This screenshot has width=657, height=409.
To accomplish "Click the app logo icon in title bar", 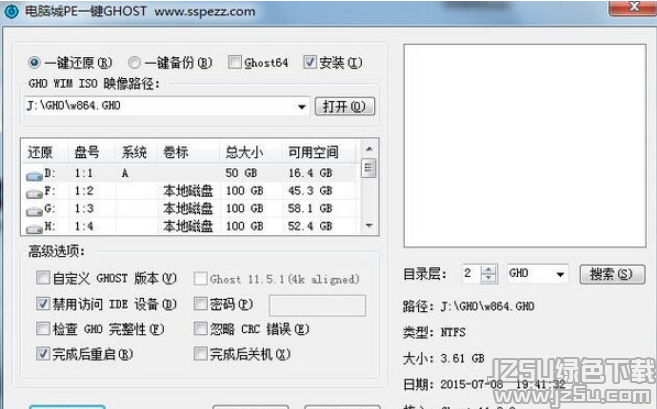I will [11, 11].
